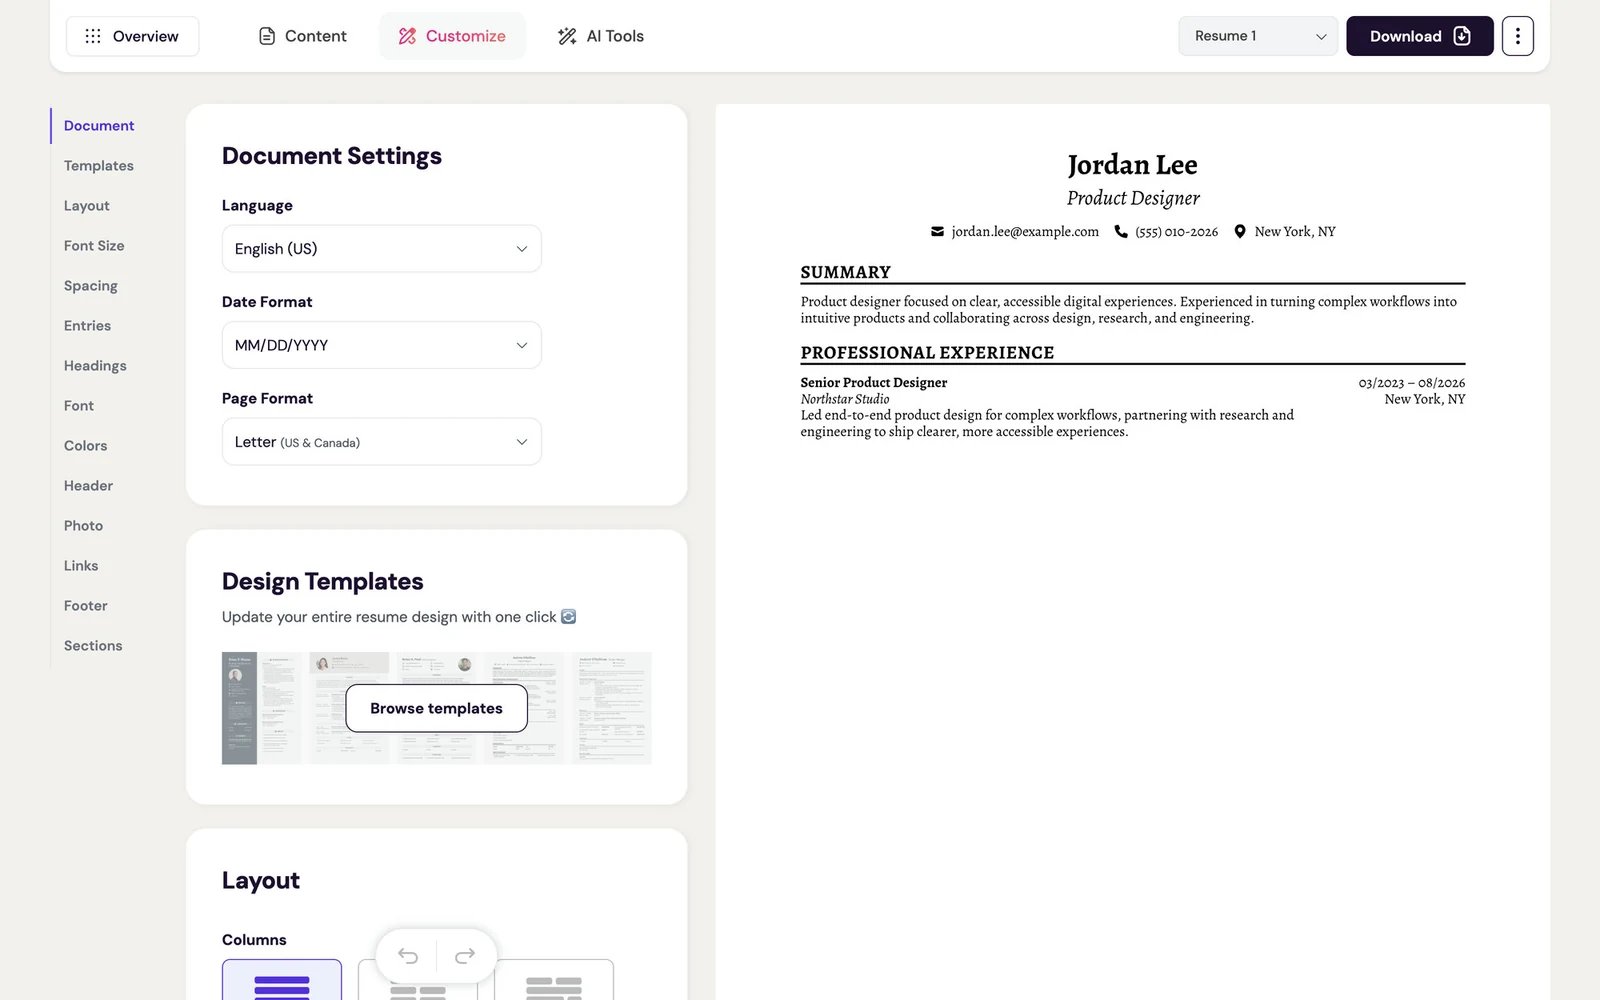Select Links in the sidebar
1600x1000 pixels.
[x=81, y=566]
